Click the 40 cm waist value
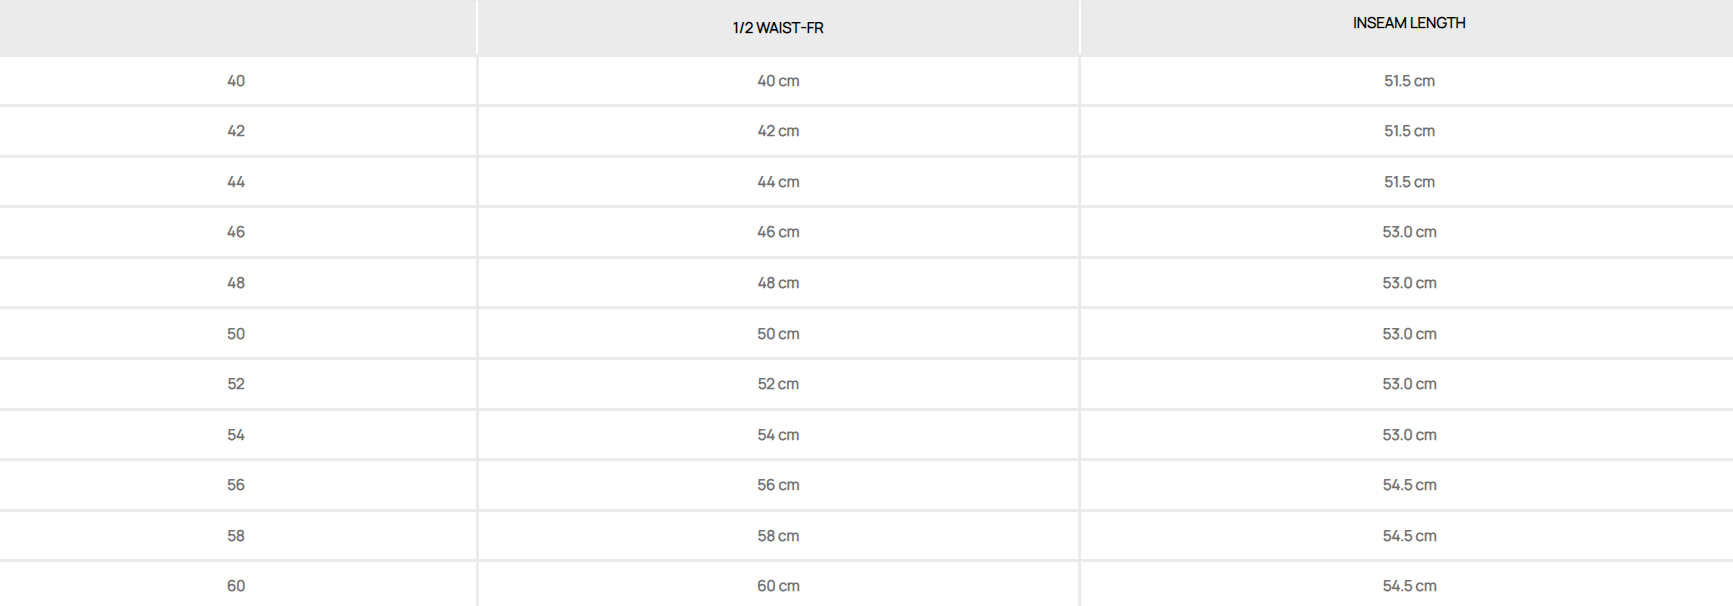The height and width of the screenshot is (606, 1733). click(x=778, y=81)
